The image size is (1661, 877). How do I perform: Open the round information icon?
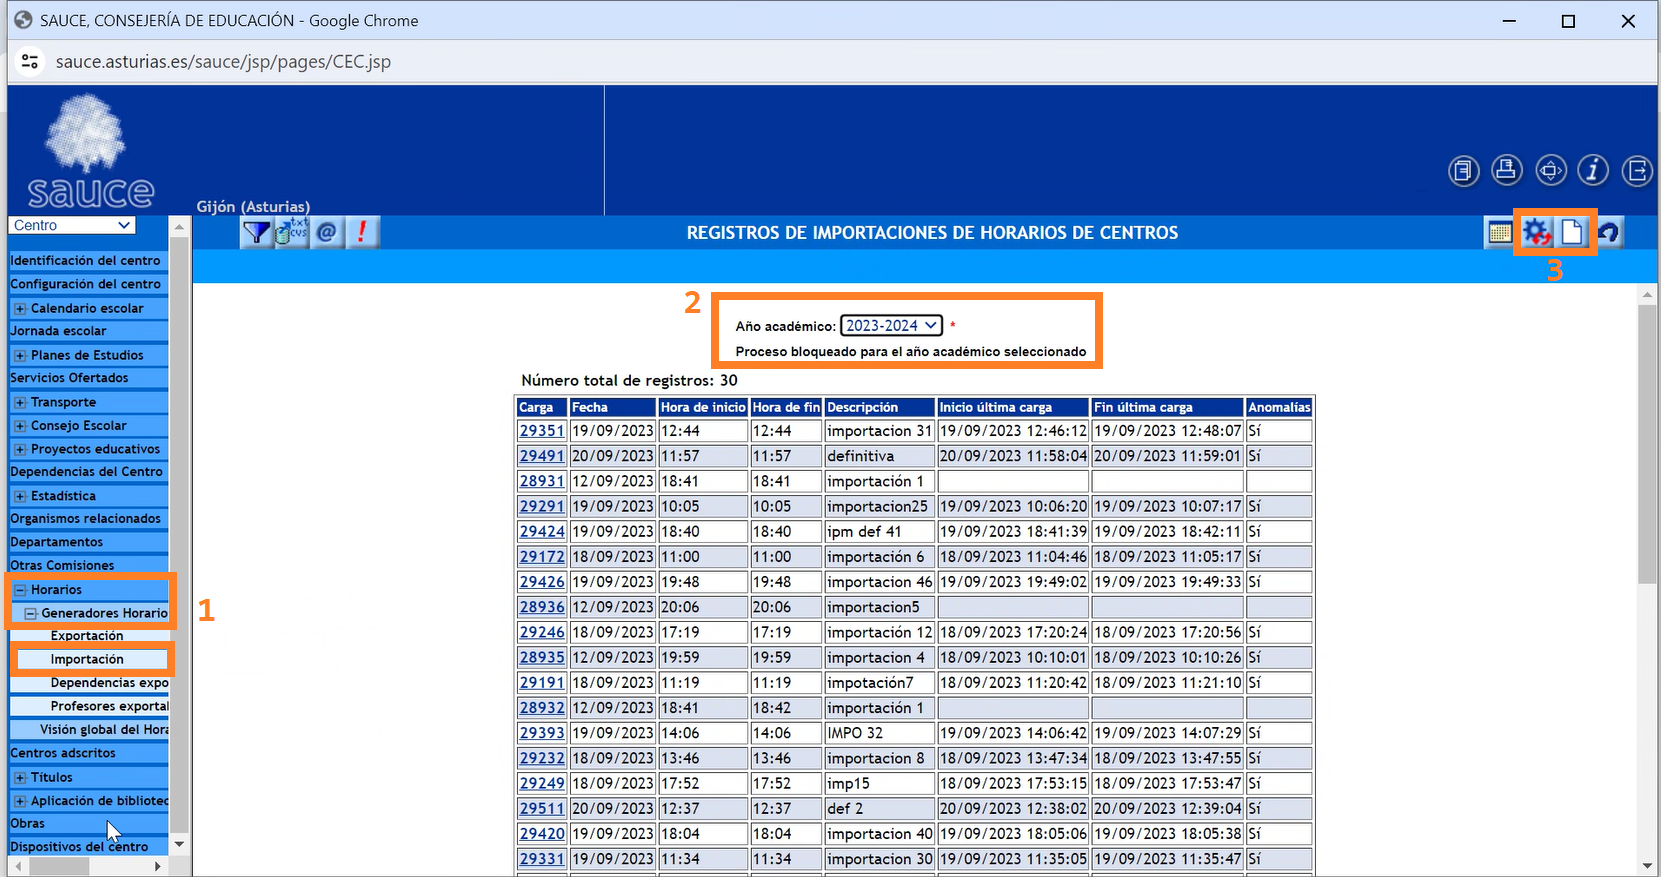(x=1594, y=171)
